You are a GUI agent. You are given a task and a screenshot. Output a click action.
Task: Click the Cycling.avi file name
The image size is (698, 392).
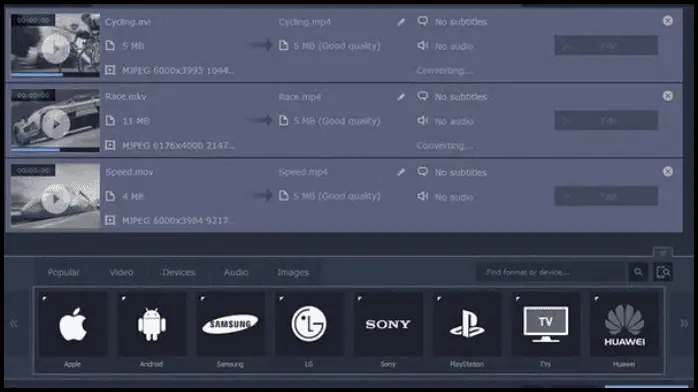tap(128, 22)
